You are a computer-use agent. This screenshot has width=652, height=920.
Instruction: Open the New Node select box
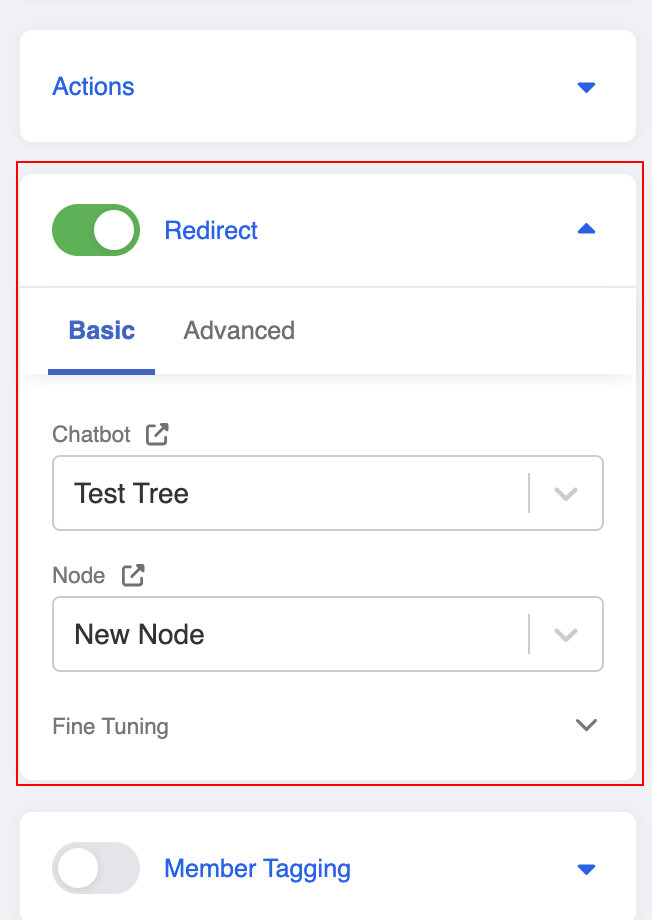pos(290,634)
